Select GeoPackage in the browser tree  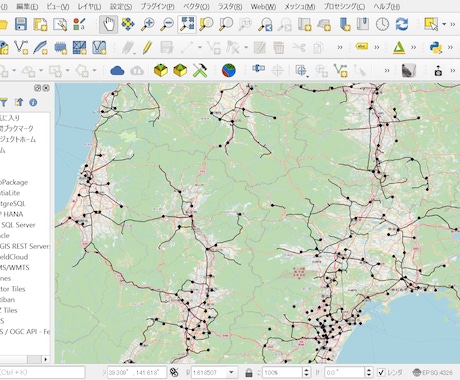pyautogui.click(x=14, y=182)
